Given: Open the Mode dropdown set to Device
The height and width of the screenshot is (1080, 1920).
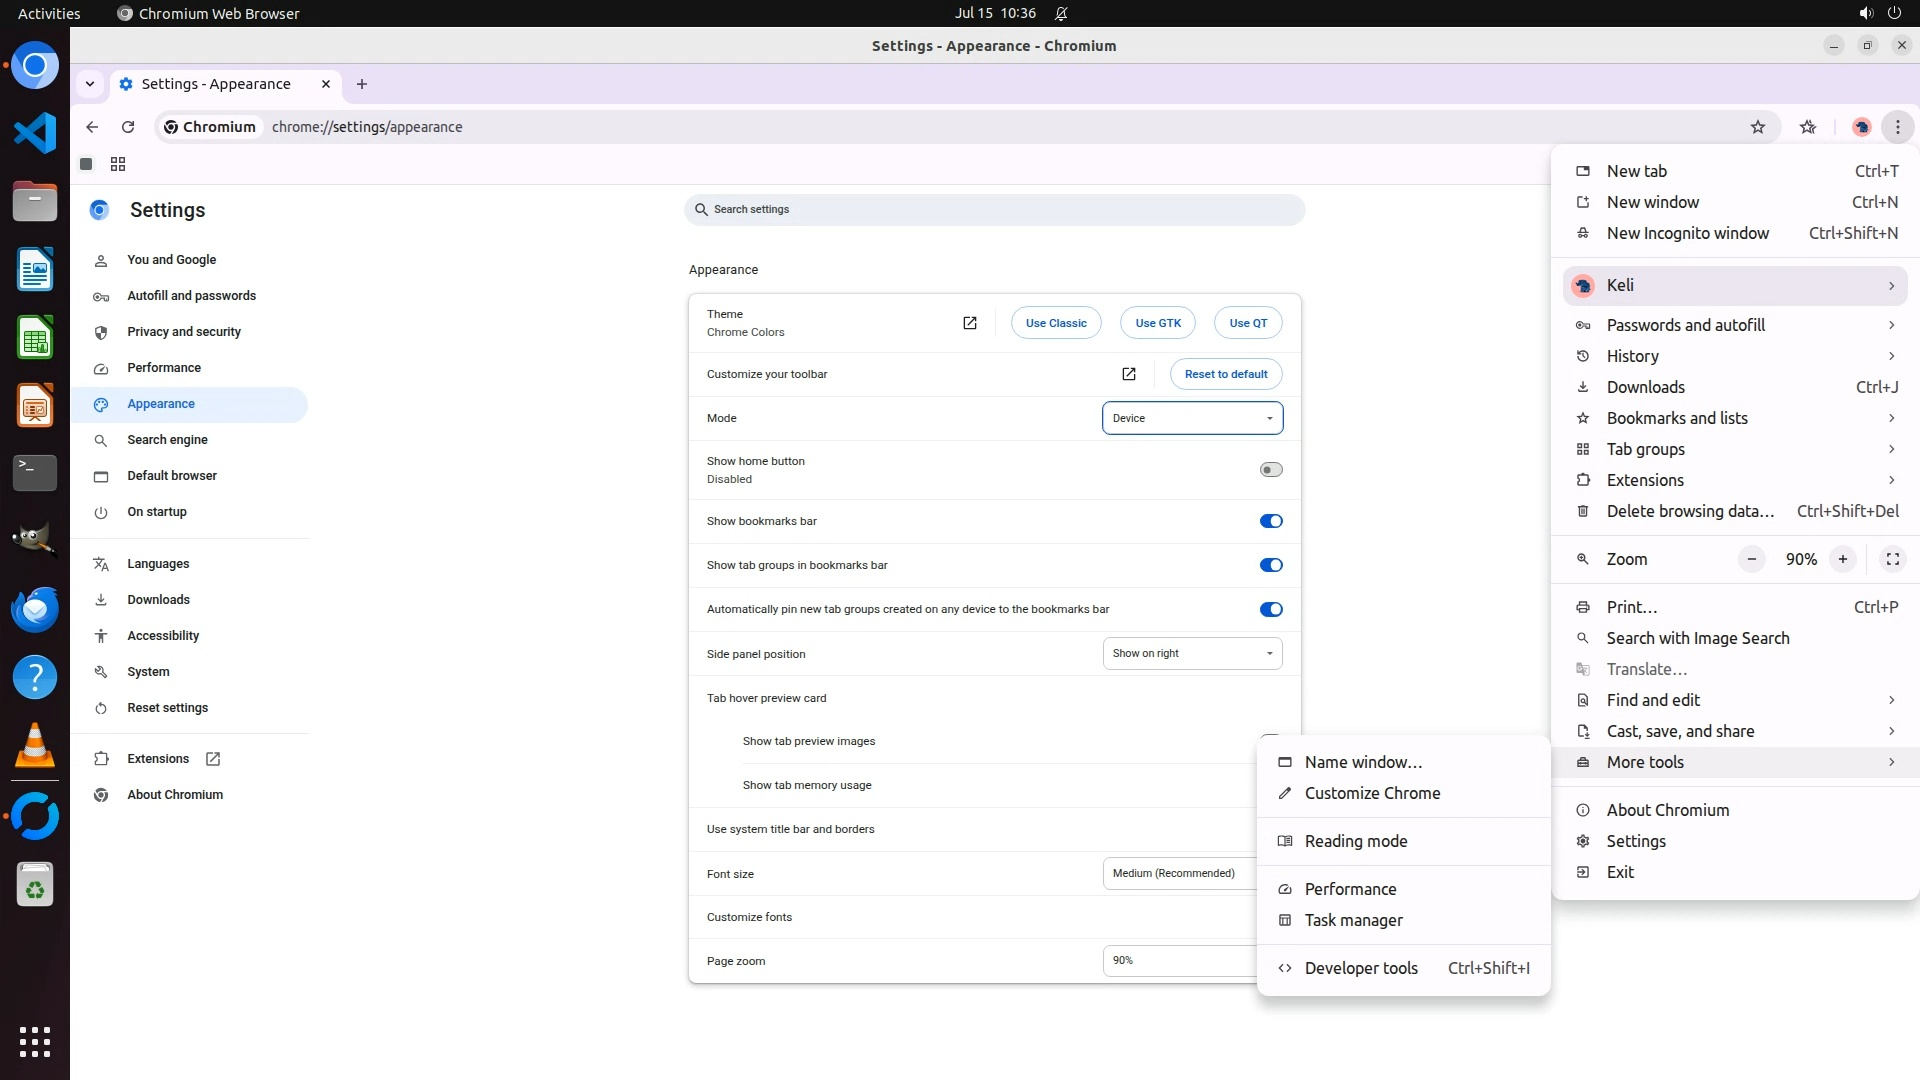Looking at the screenshot, I should (x=1191, y=418).
